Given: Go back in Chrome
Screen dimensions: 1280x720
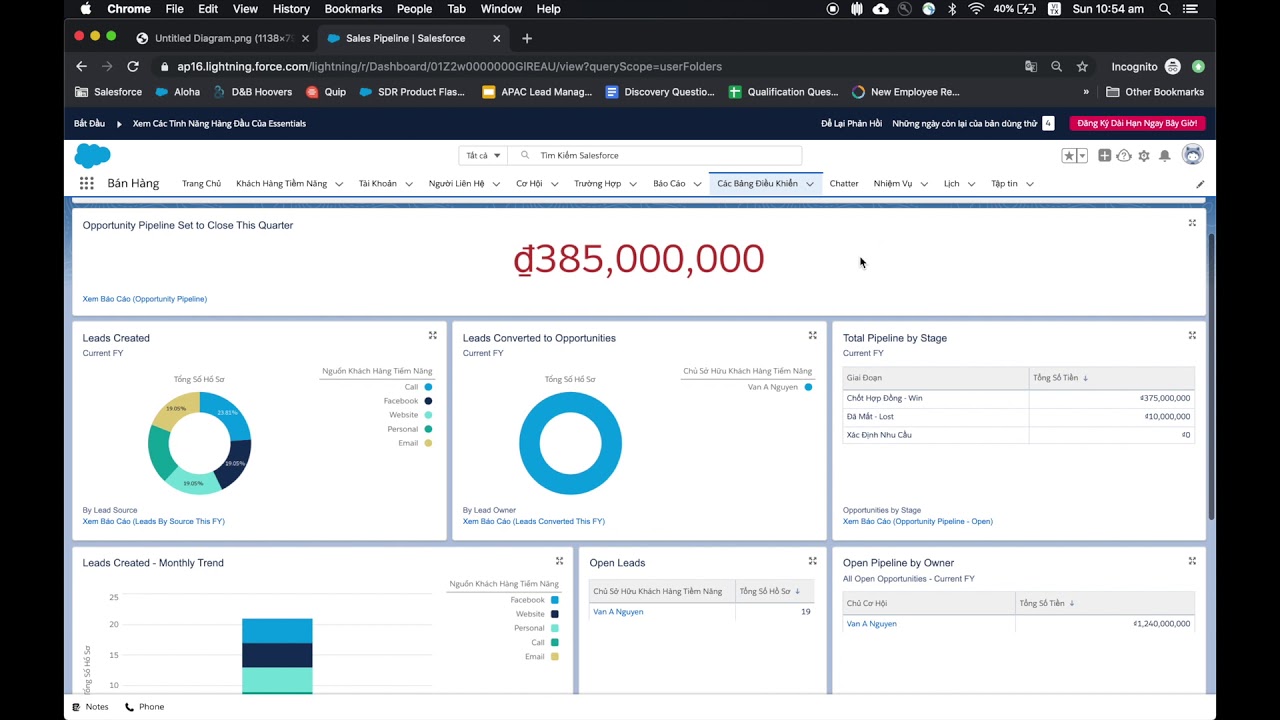Looking at the screenshot, I should [x=82, y=66].
